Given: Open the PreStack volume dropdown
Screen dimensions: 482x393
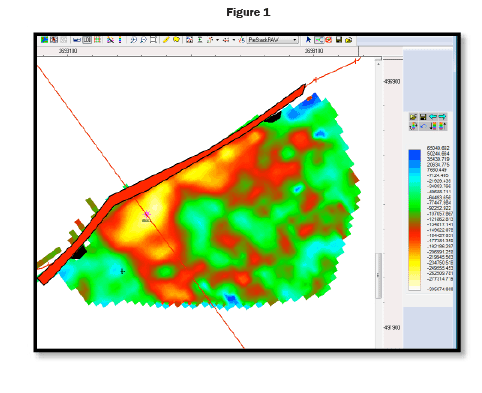Looking at the screenshot, I should click(x=273, y=40).
